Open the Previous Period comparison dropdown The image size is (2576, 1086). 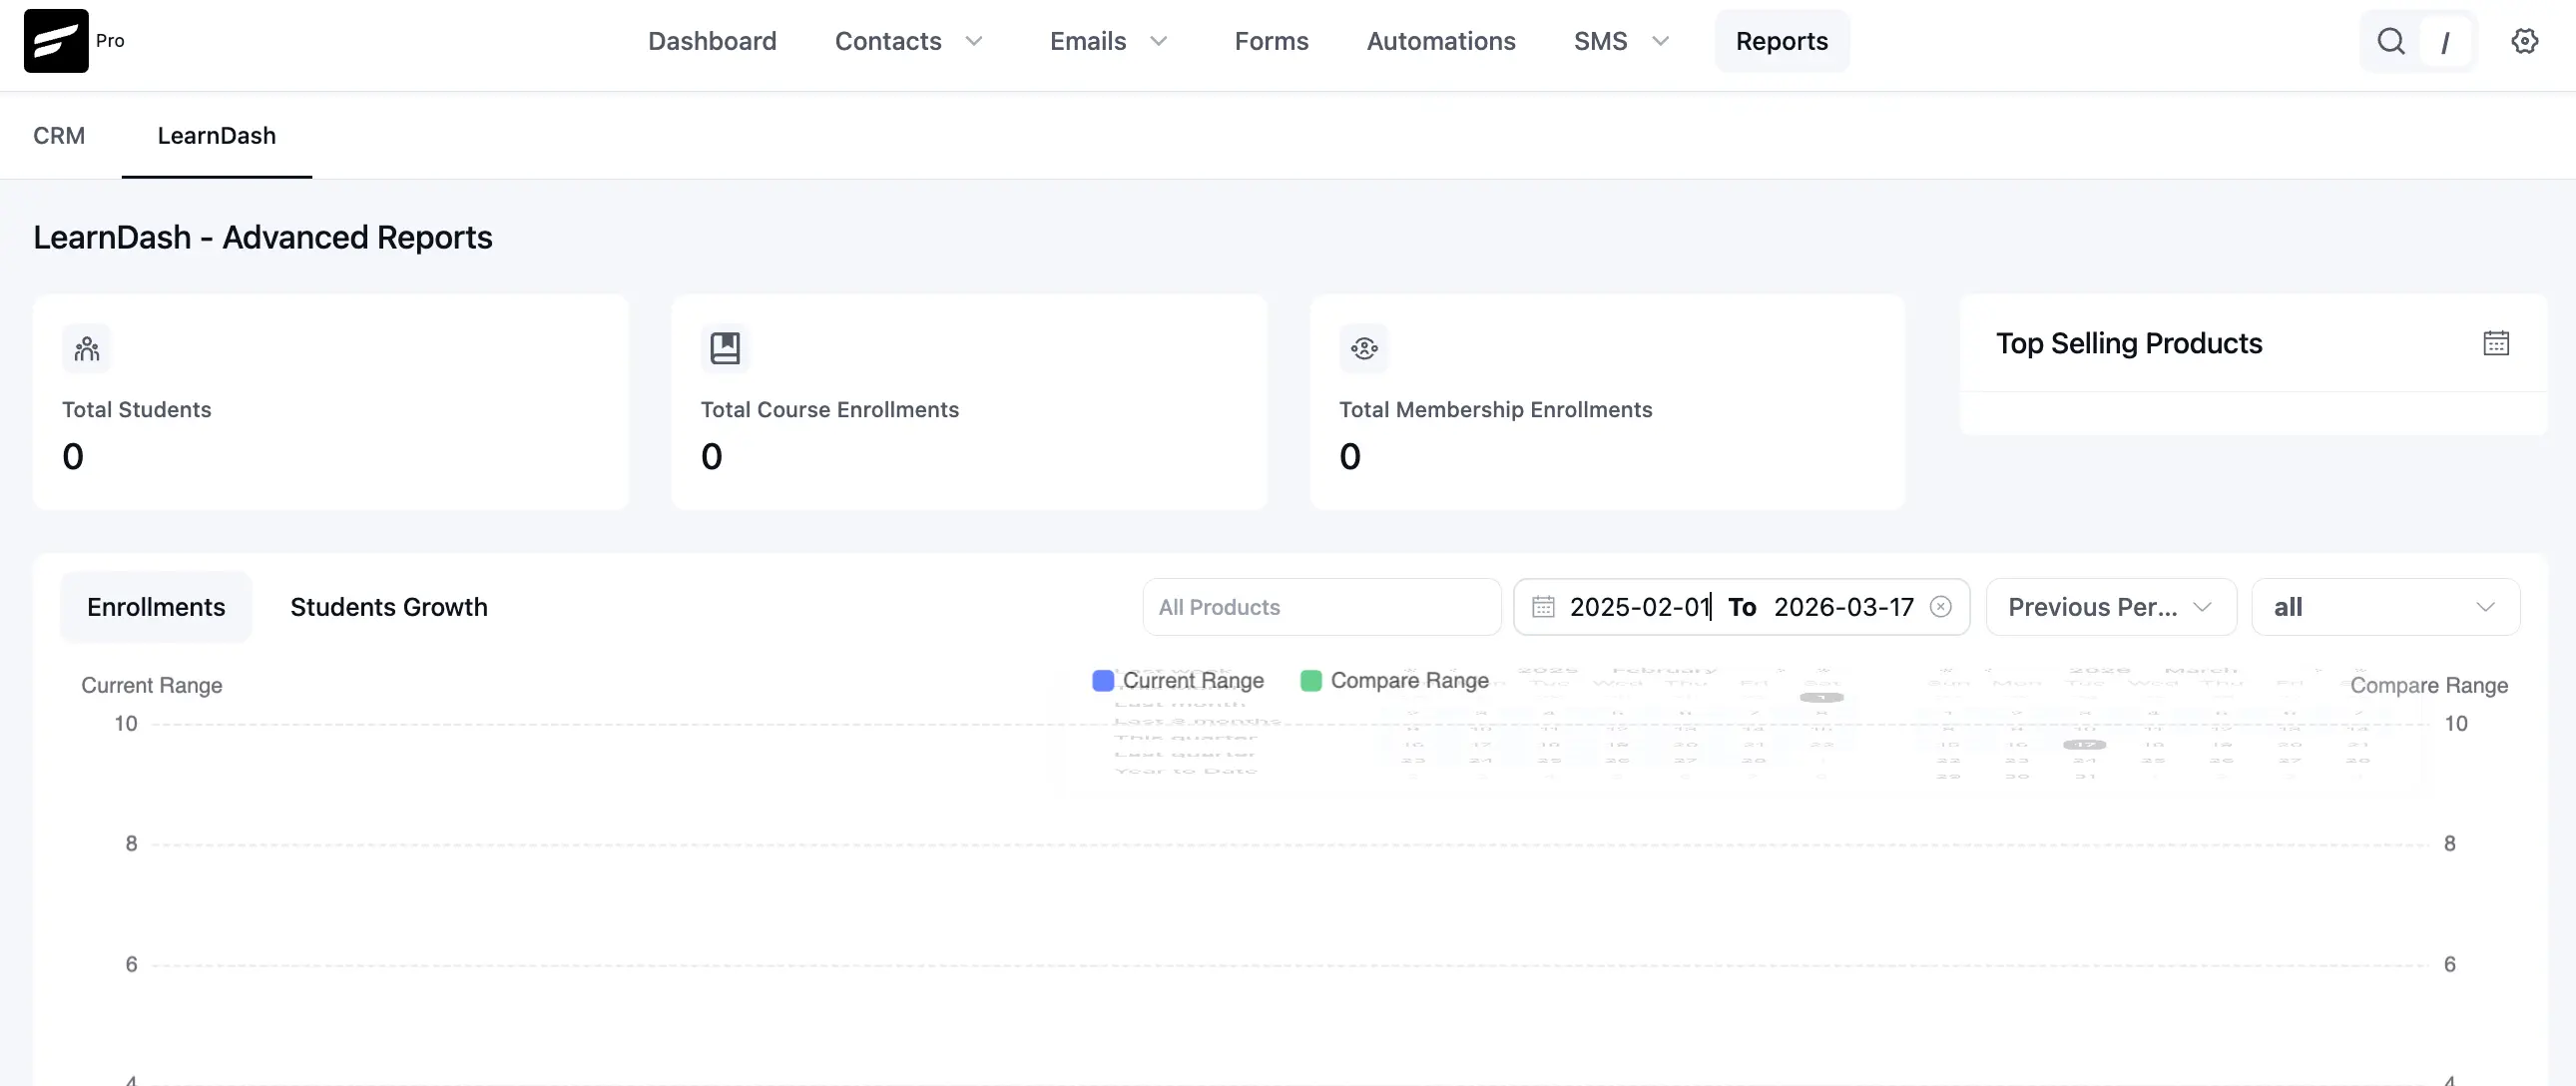(2111, 607)
